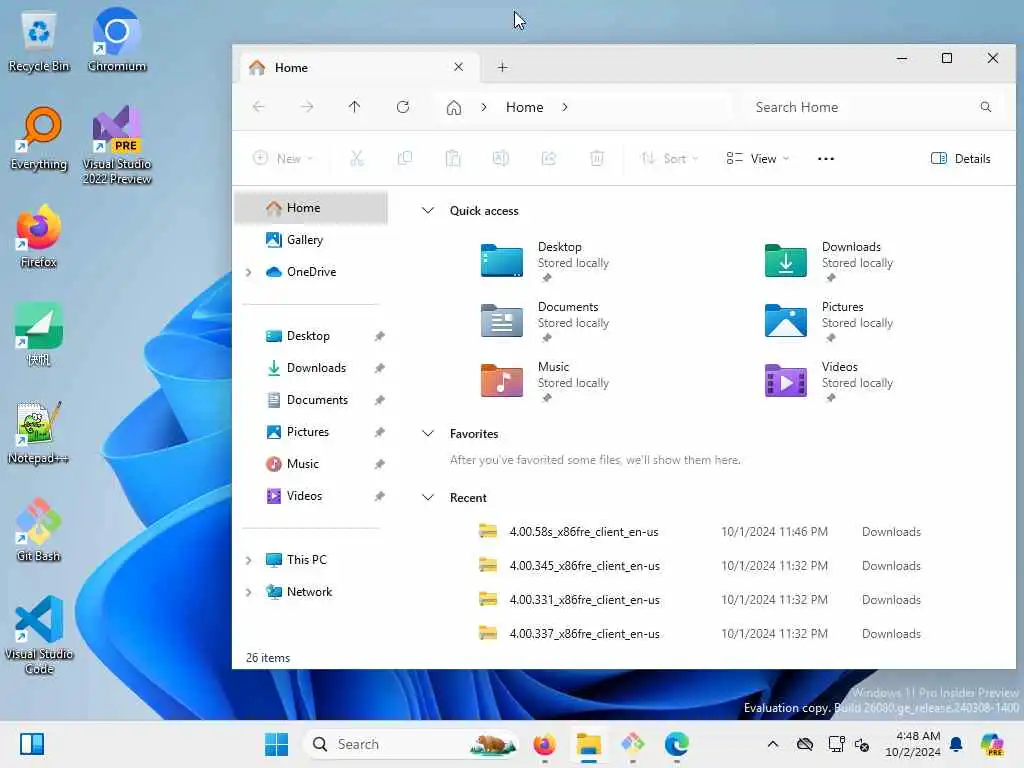Click the Copy icon in toolbar
The image size is (1024, 768).
(405, 158)
